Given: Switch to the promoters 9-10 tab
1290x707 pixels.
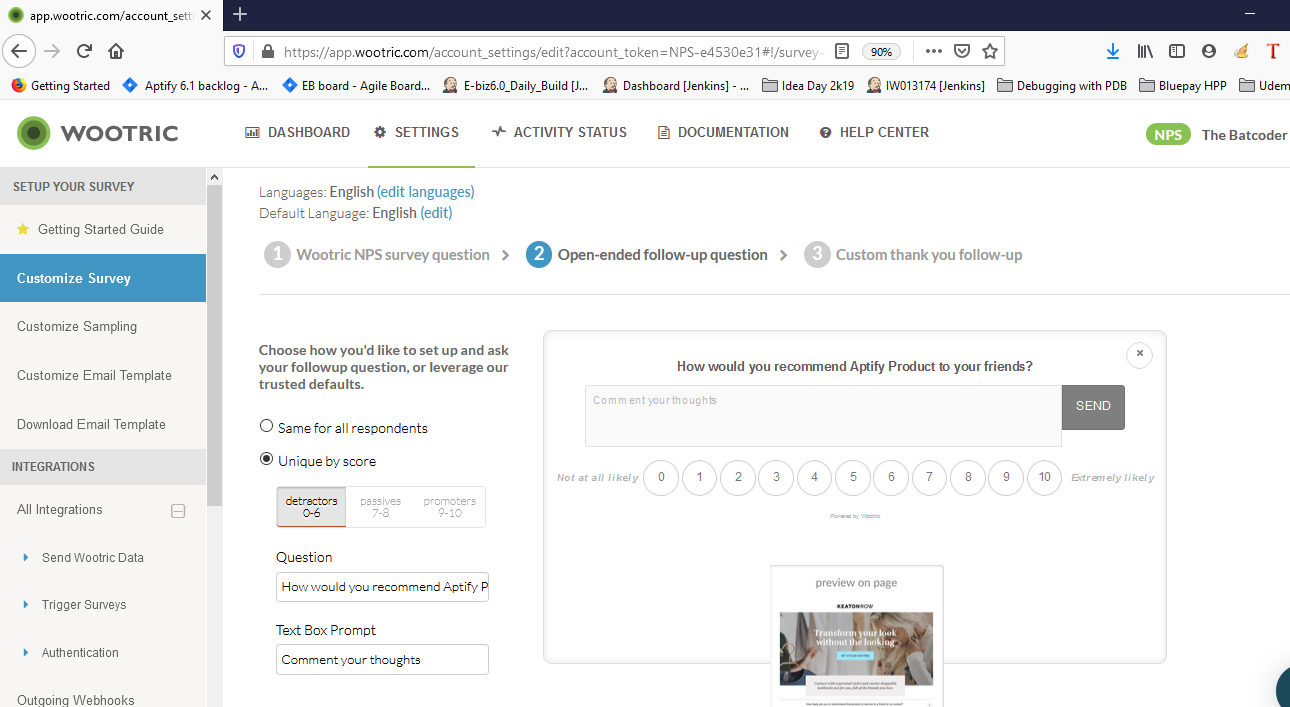Looking at the screenshot, I should tap(449, 507).
